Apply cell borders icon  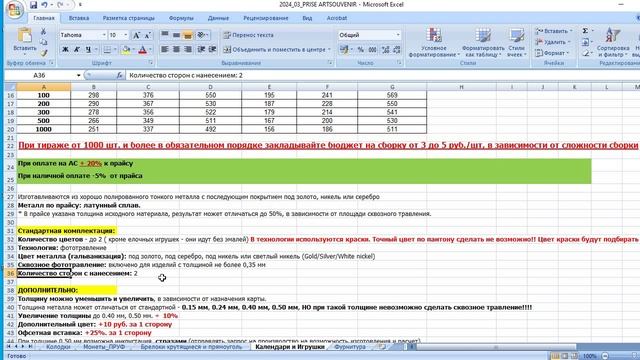[107, 50]
